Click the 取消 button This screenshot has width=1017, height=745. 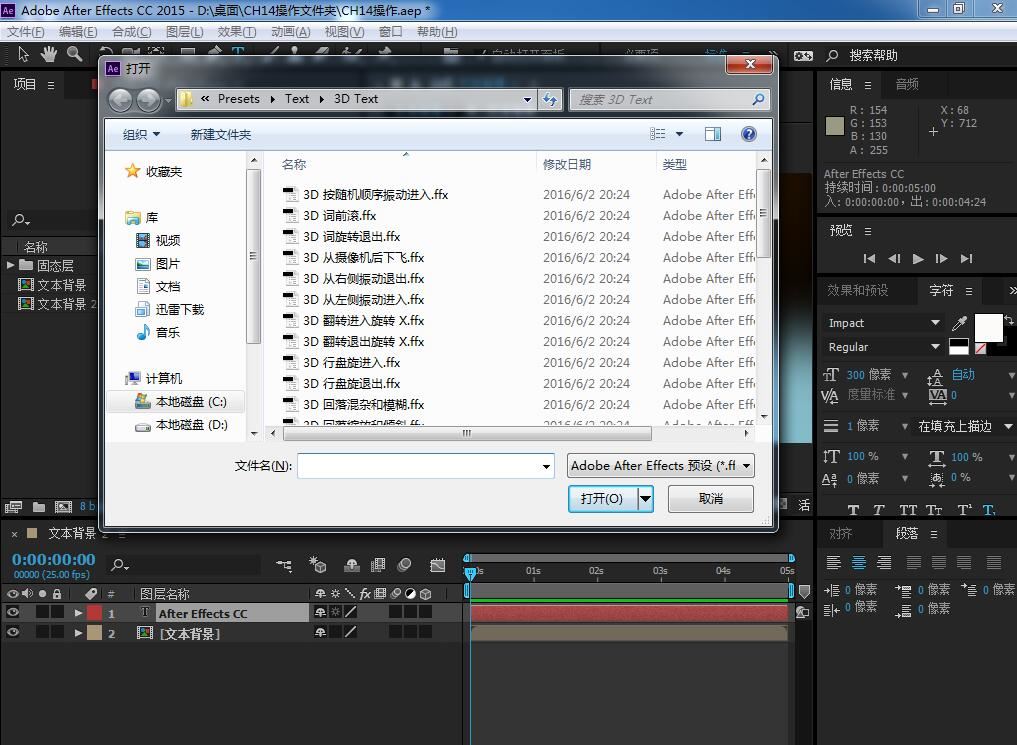[x=711, y=499]
